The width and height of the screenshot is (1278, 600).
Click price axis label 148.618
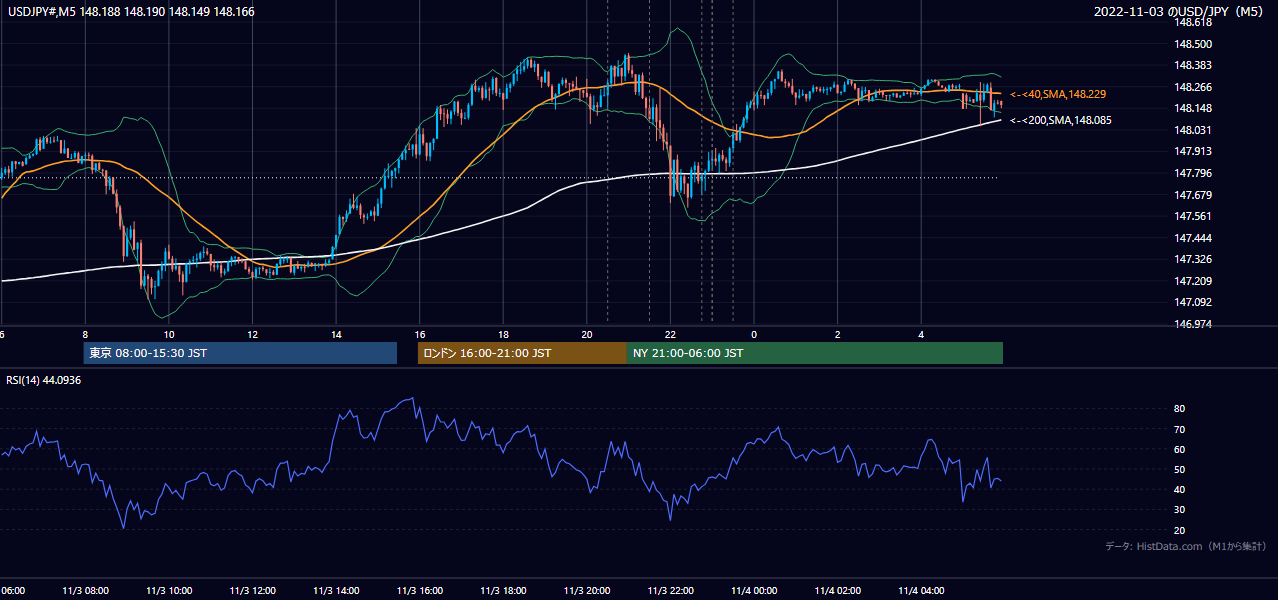pos(1194,22)
